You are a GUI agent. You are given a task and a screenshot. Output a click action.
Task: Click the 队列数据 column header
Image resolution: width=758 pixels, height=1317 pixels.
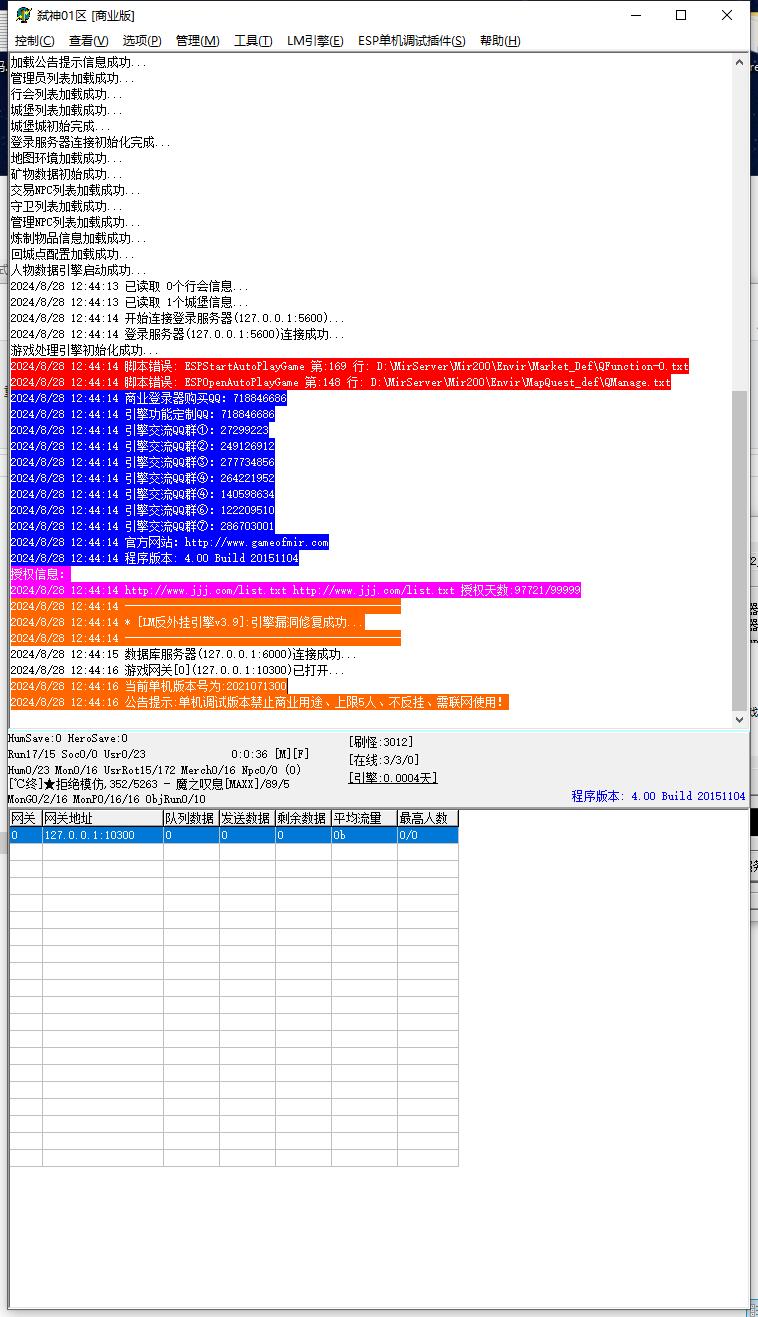coord(191,818)
